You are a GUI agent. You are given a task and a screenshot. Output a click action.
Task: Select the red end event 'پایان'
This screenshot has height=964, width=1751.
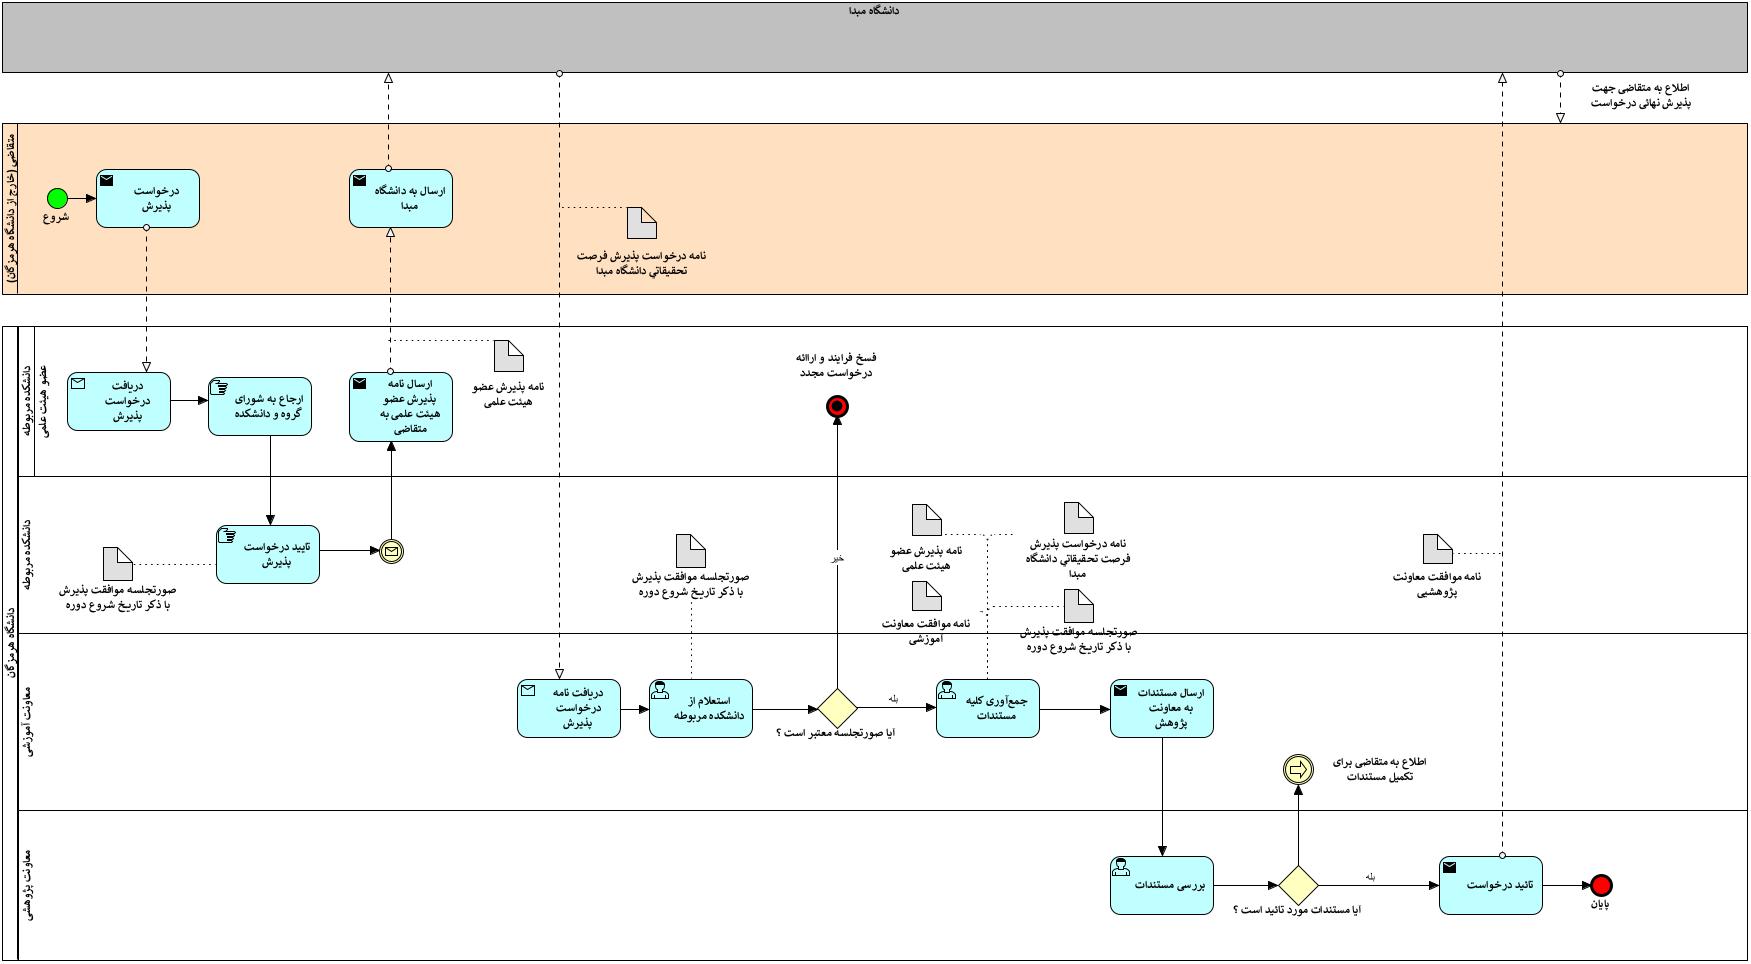click(x=1601, y=885)
